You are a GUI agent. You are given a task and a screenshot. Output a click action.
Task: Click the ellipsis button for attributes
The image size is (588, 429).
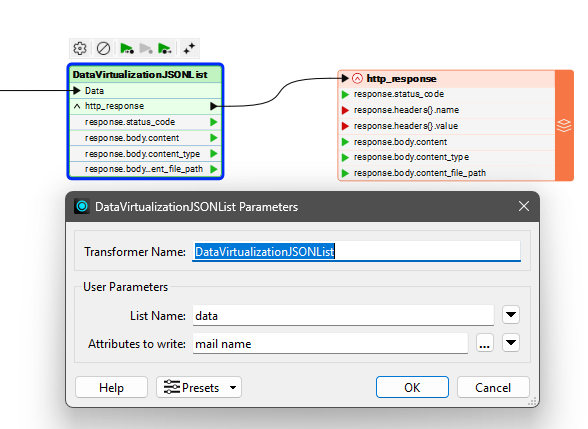coord(484,343)
